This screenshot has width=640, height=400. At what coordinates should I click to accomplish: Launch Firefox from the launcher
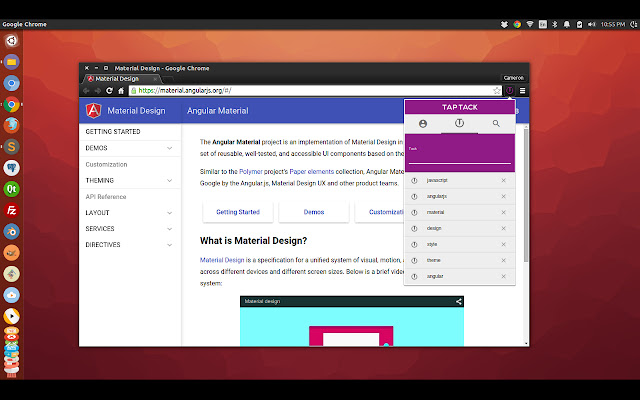pyautogui.click(x=11, y=125)
